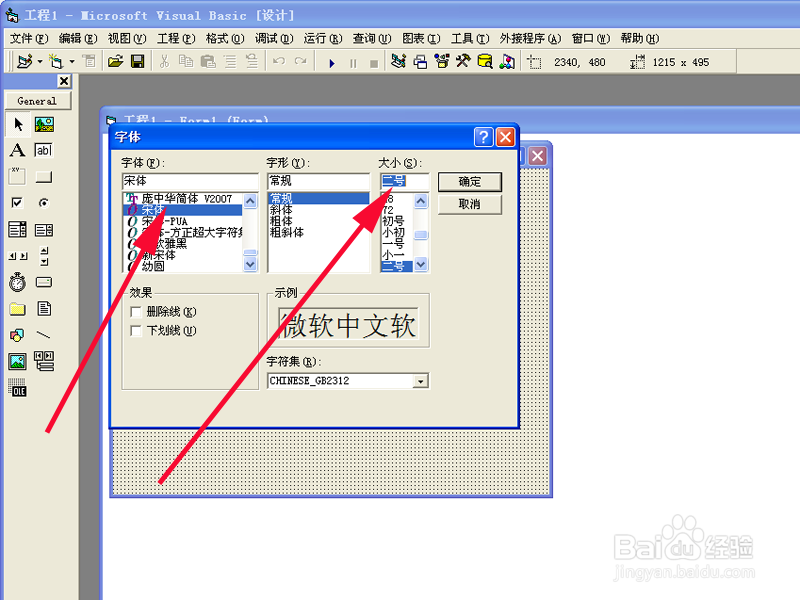
Task: Select the Shape control tool
Action: [x=17, y=335]
